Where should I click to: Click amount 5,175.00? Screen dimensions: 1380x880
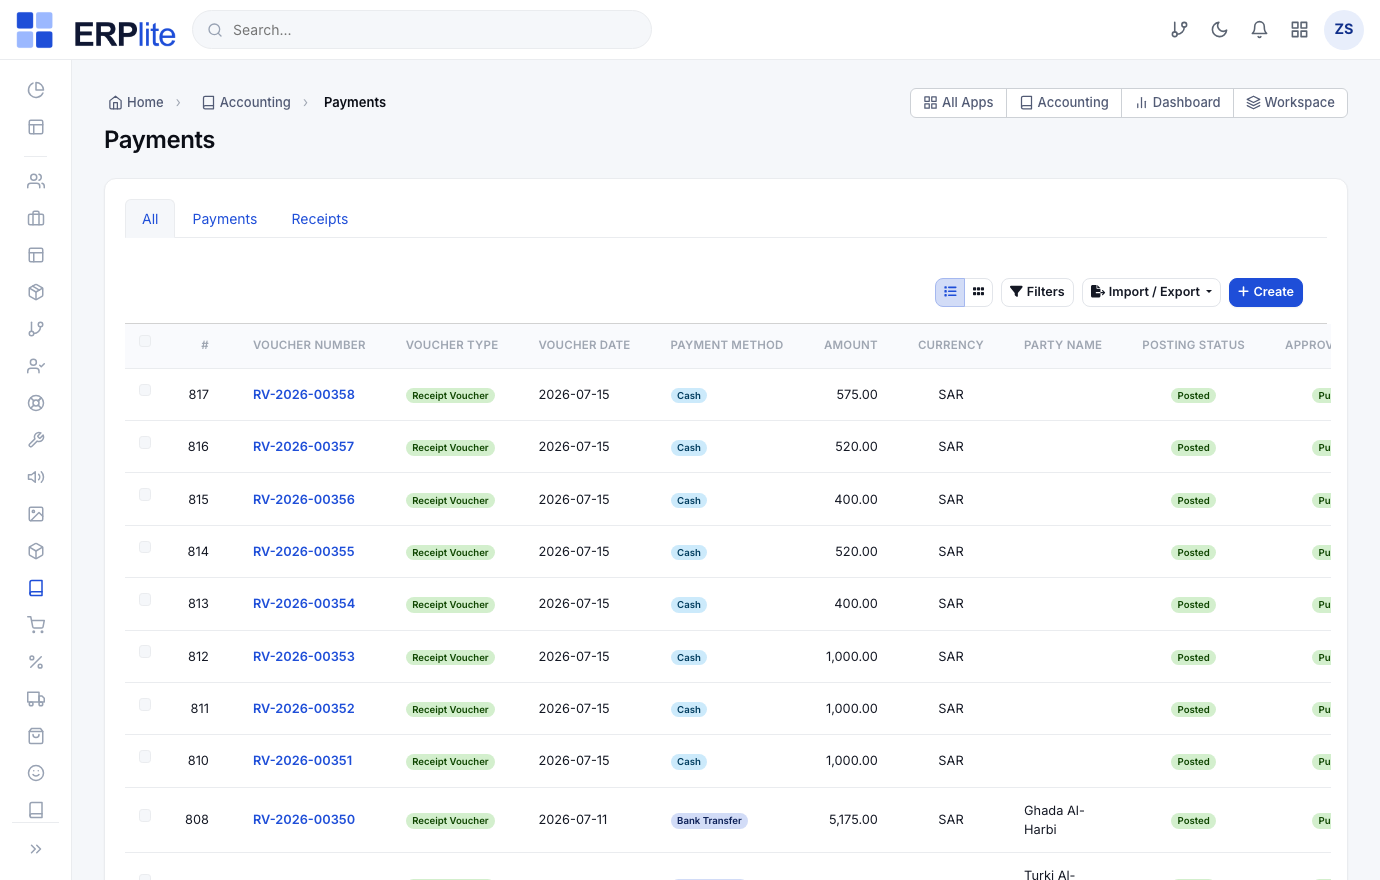853,819
